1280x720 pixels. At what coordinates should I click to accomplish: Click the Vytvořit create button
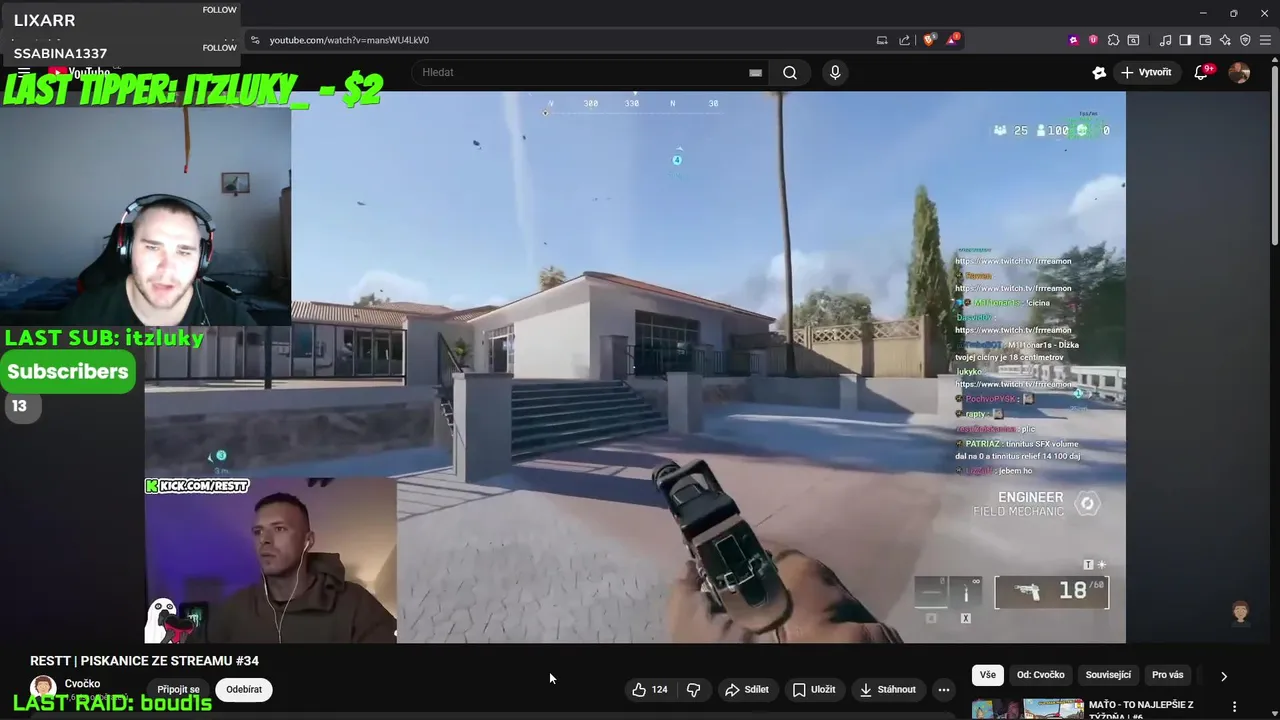pos(1146,72)
